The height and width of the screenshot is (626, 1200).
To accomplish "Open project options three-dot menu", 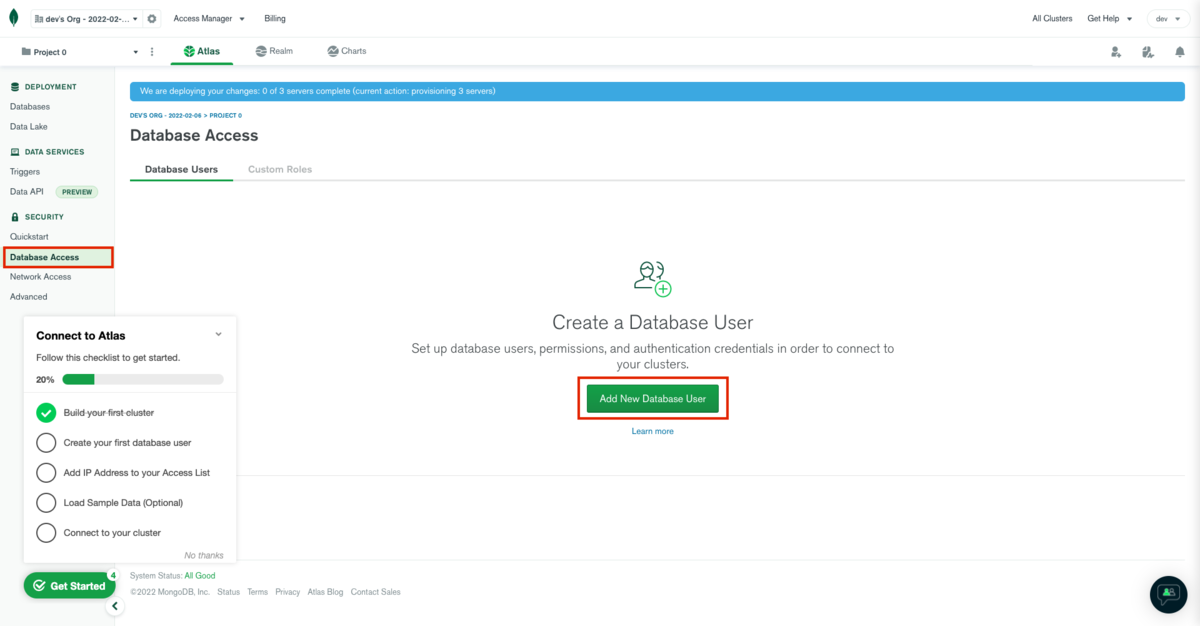I will [152, 51].
